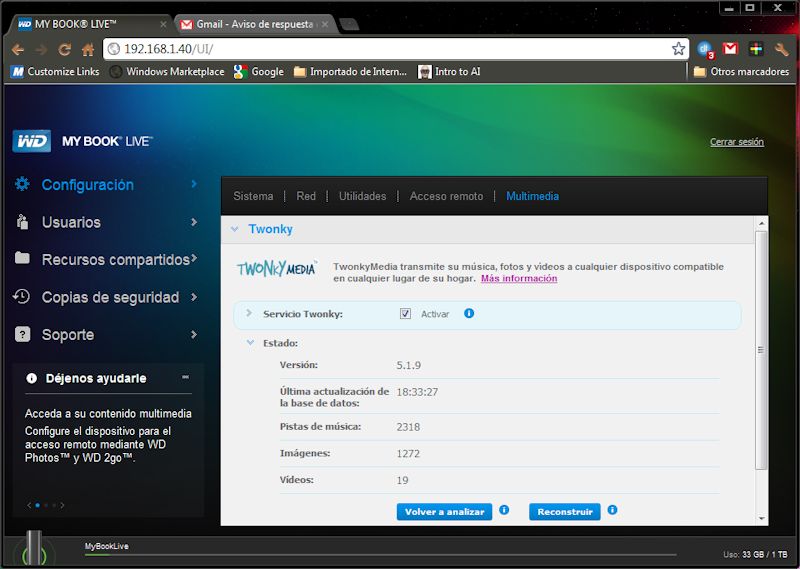
Task: Open the Gmail extension icon in toolbar
Action: [731, 48]
